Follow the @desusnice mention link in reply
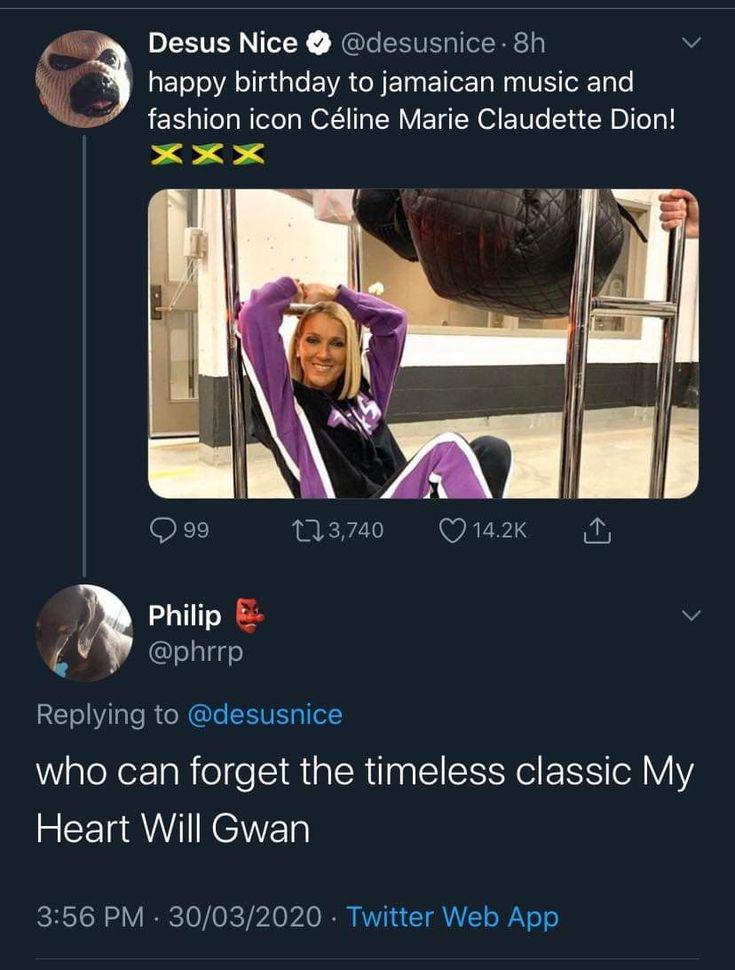The image size is (735, 970). (x=264, y=714)
